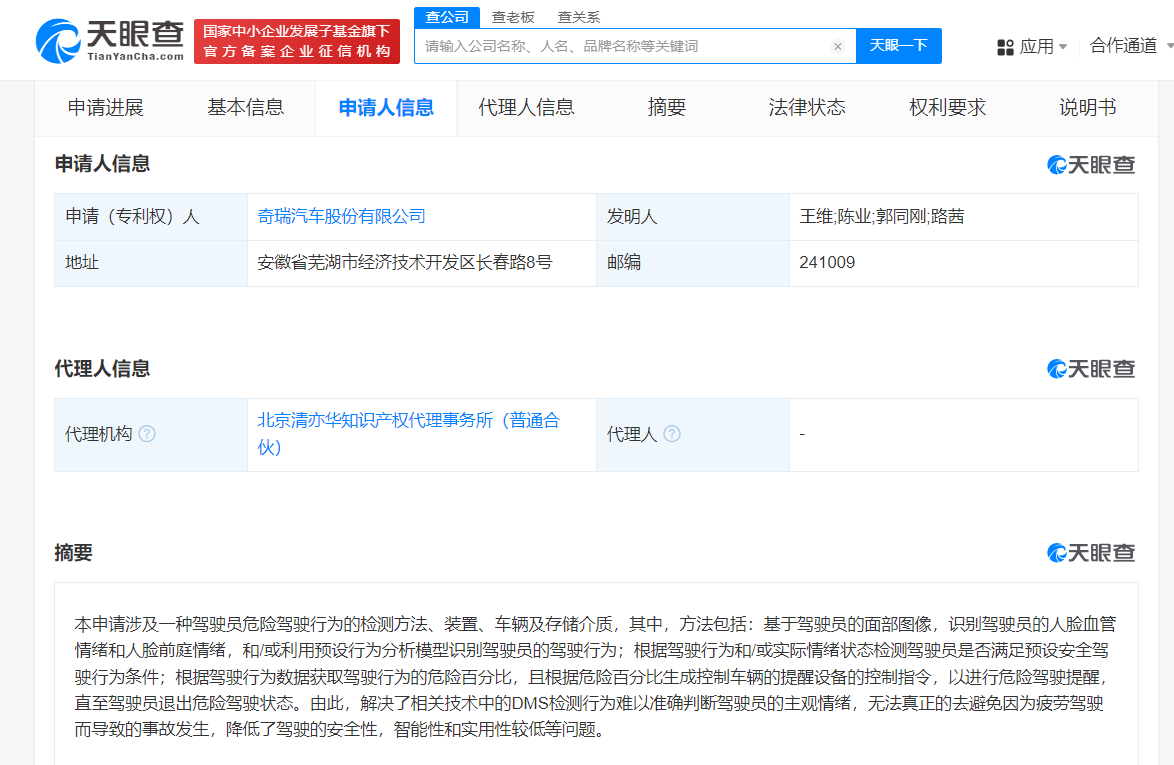Click the 申请（专利权）人 label cell
Image resolution: width=1174 pixels, height=765 pixels.
[151, 217]
